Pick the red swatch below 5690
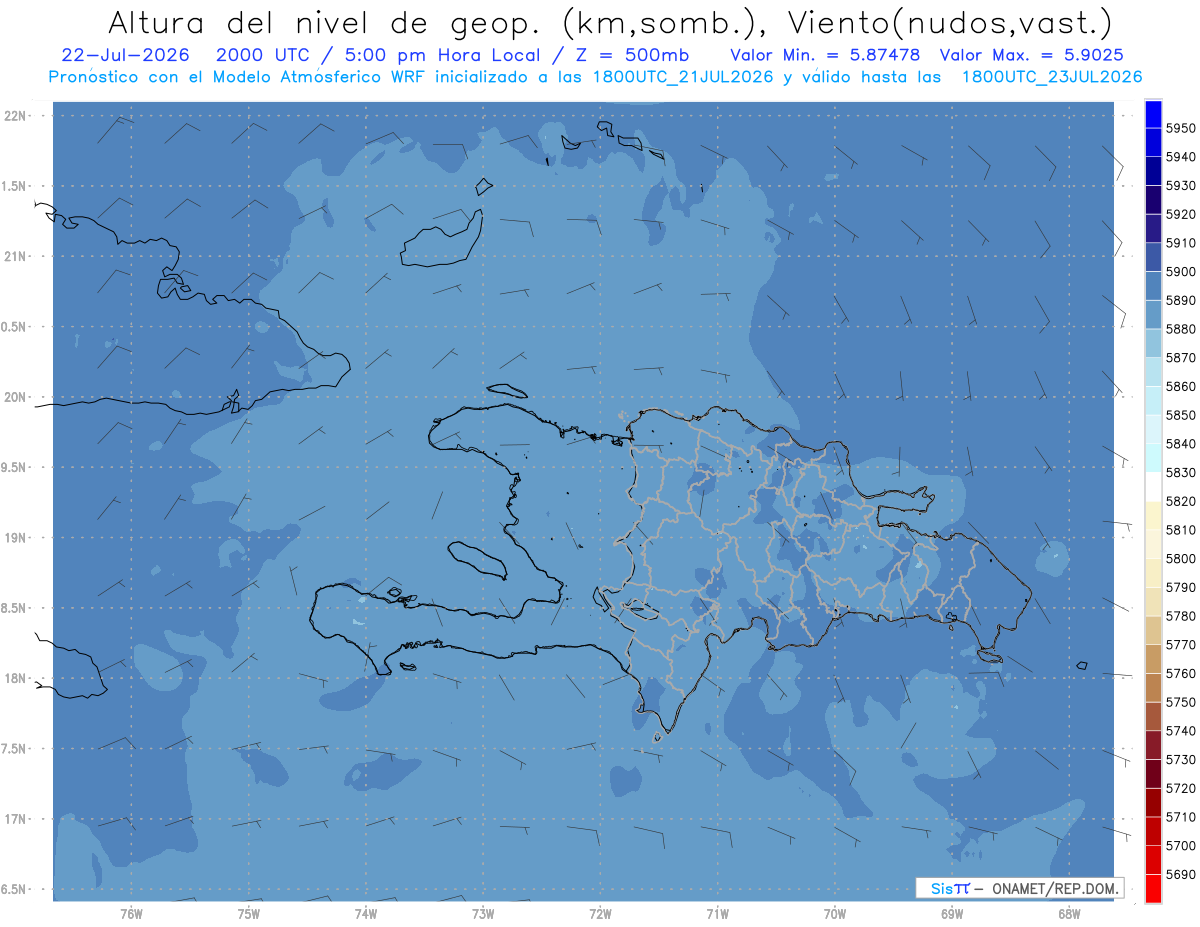Viewport: 1200px width, 927px height. pyautogui.click(x=1153, y=888)
